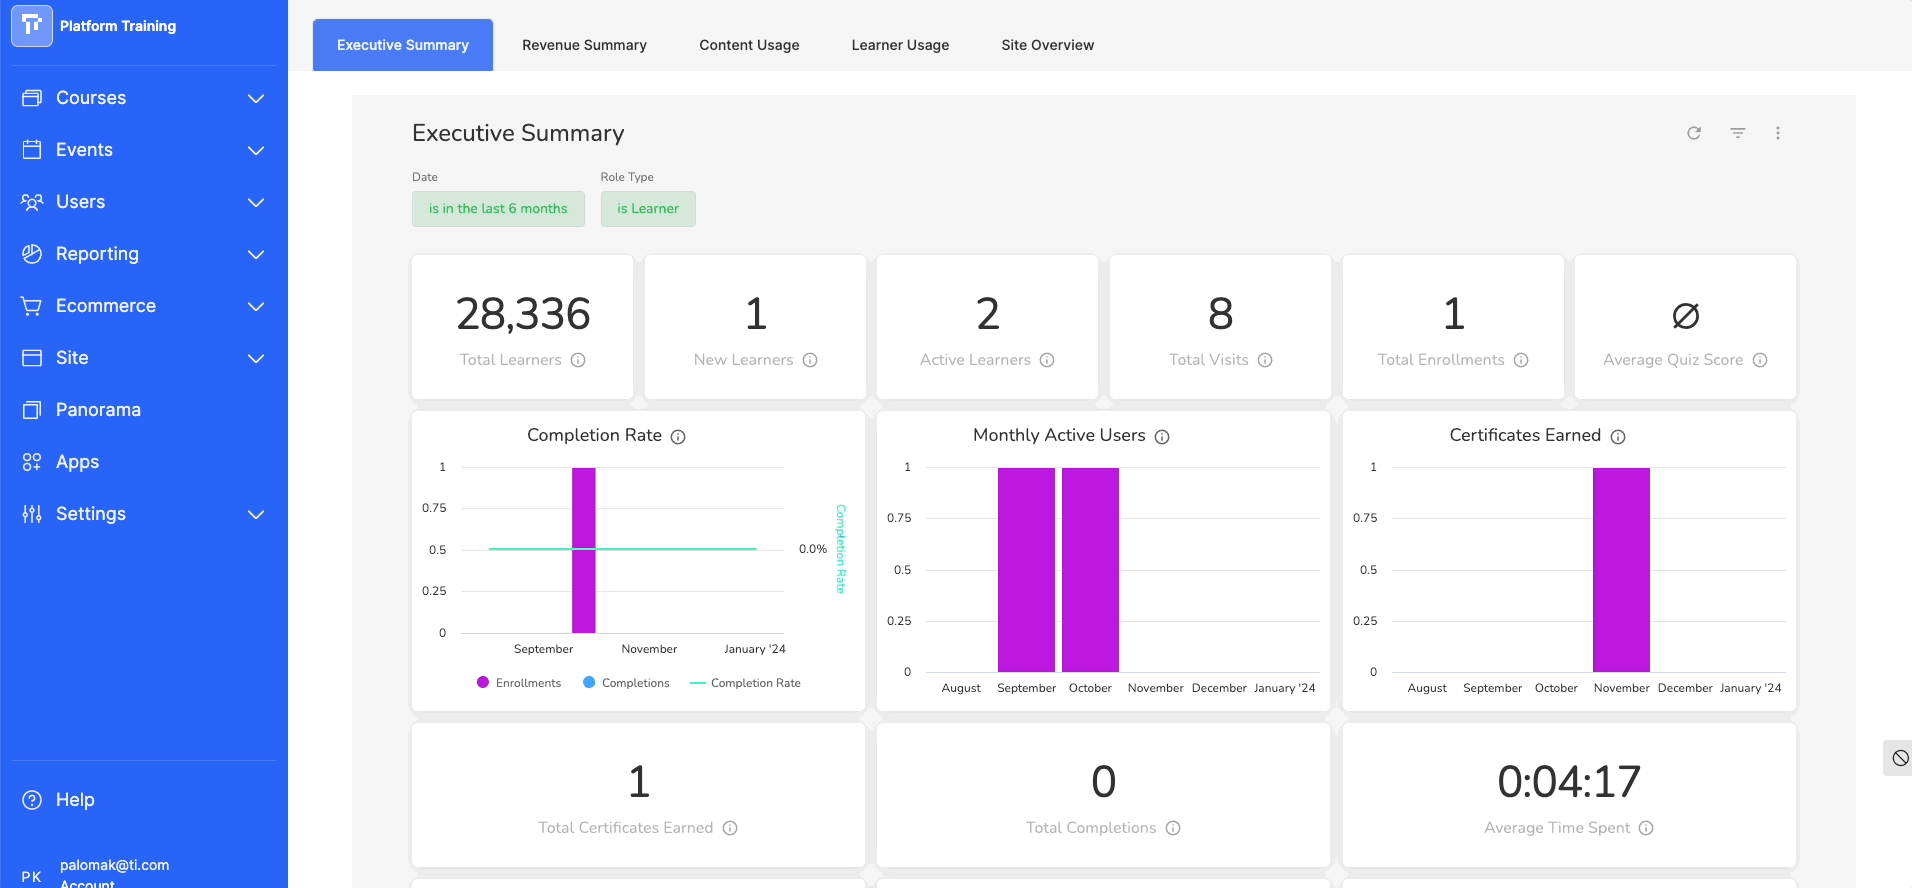Viewport: 1912px width, 888px height.
Task: Click the Users people icon
Action: (32, 202)
